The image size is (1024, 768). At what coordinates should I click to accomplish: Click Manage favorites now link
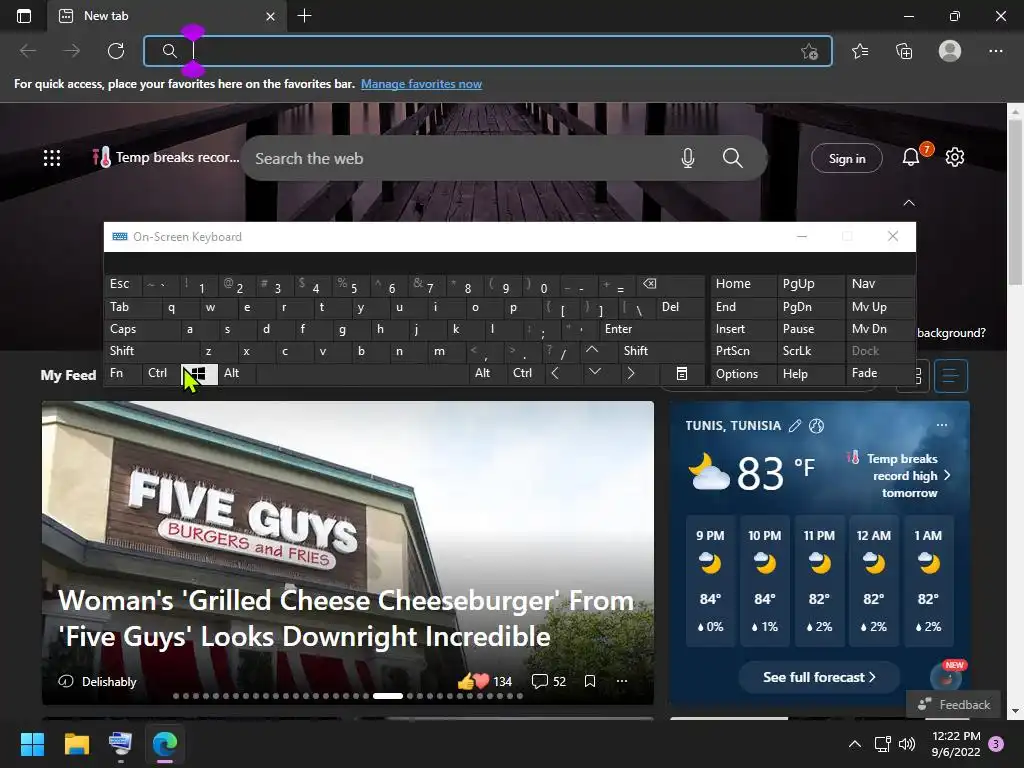pyautogui.click(x=421, y=84)
